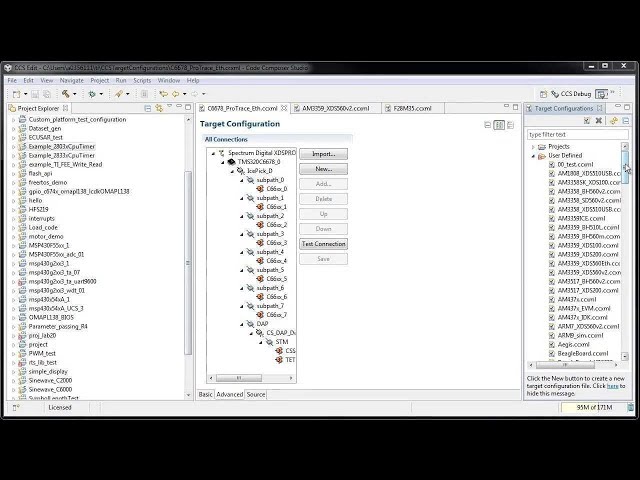Collapse the DAP node

coord(242,324)
